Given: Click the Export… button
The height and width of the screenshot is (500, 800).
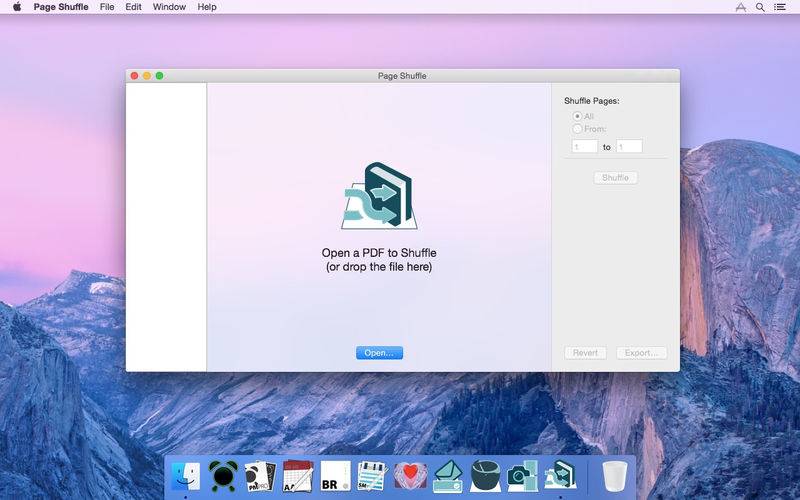Looking at the screenshot, I should pos(641,353).
